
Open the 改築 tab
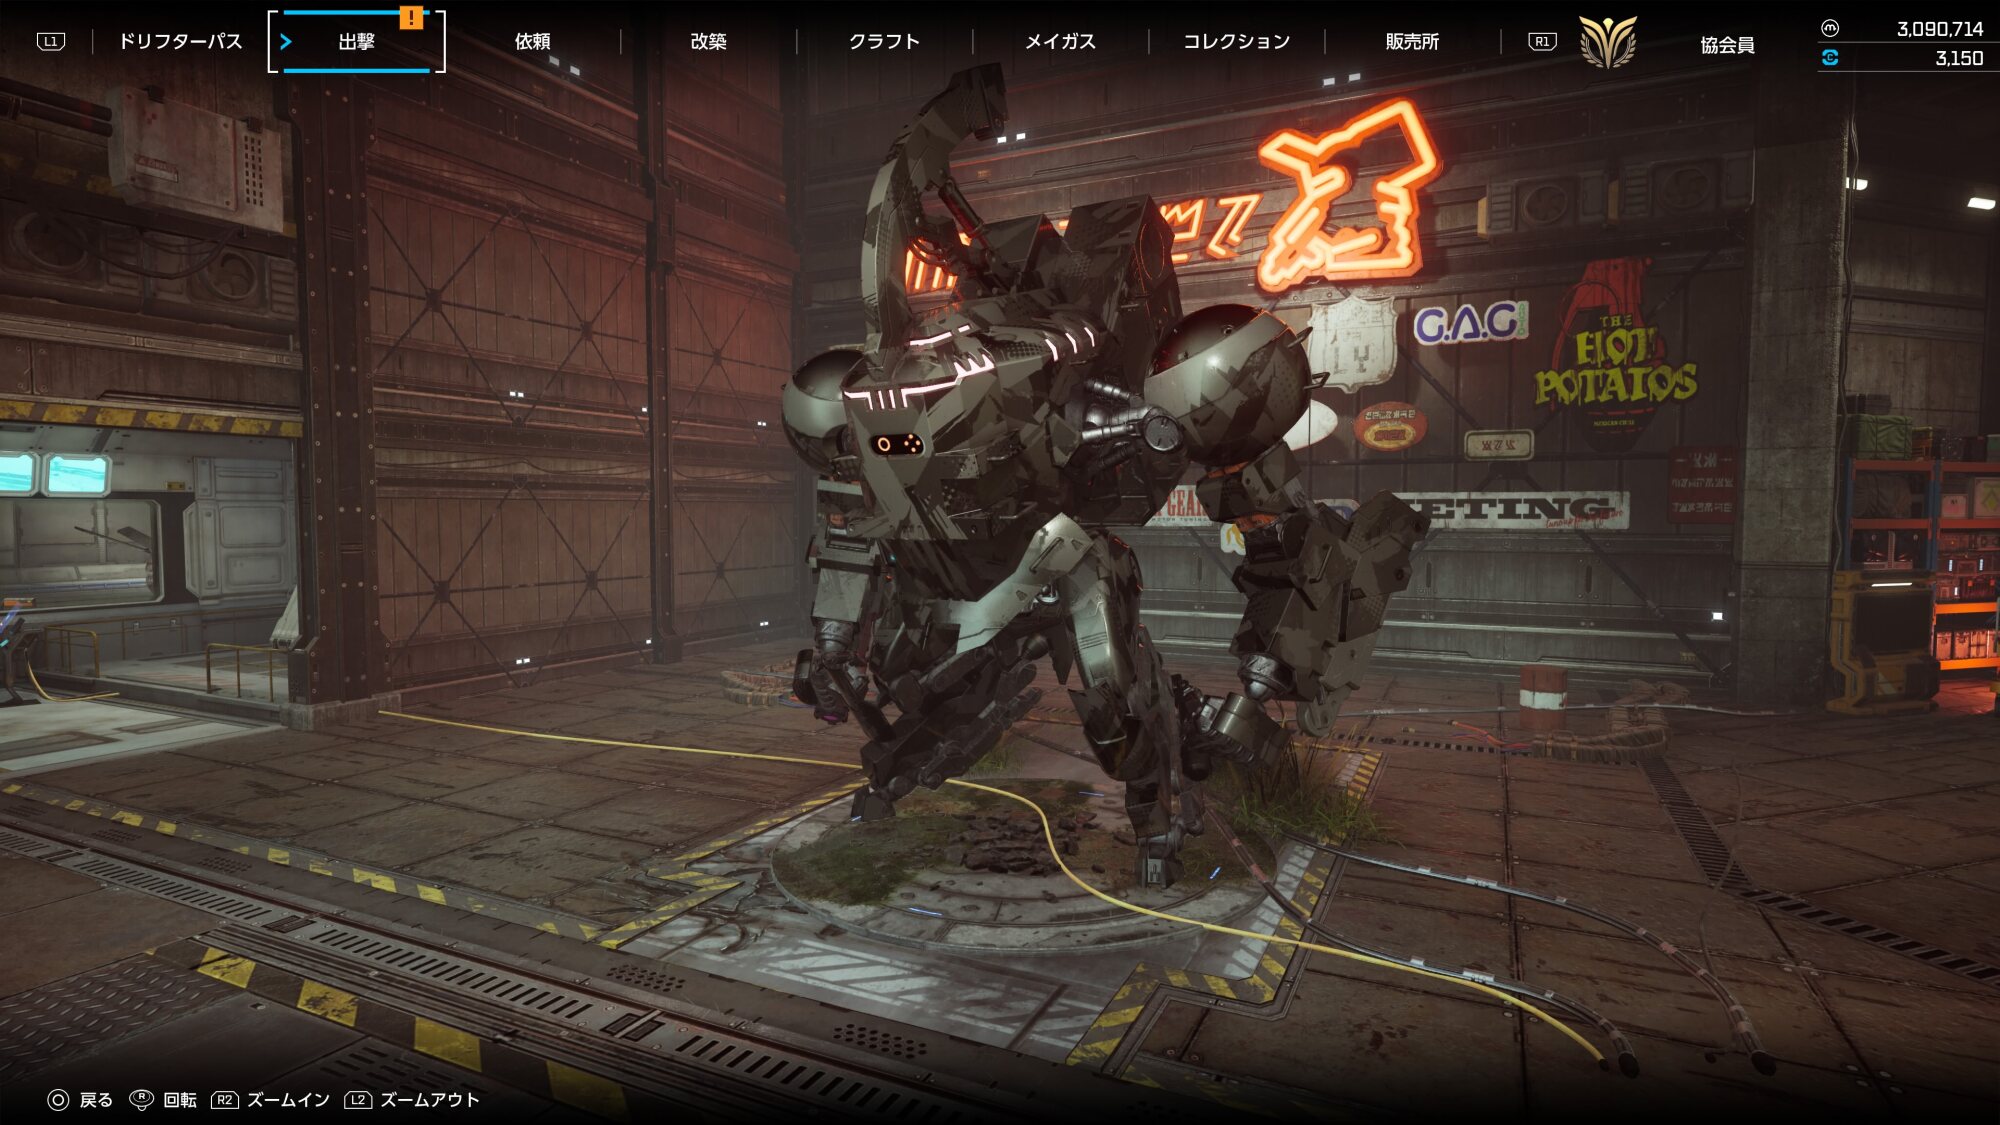(x=708, y=41)
